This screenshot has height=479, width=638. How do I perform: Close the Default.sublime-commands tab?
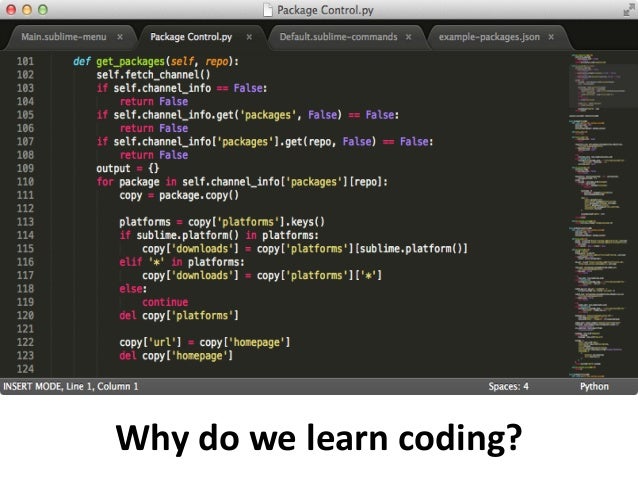point(409,37)
